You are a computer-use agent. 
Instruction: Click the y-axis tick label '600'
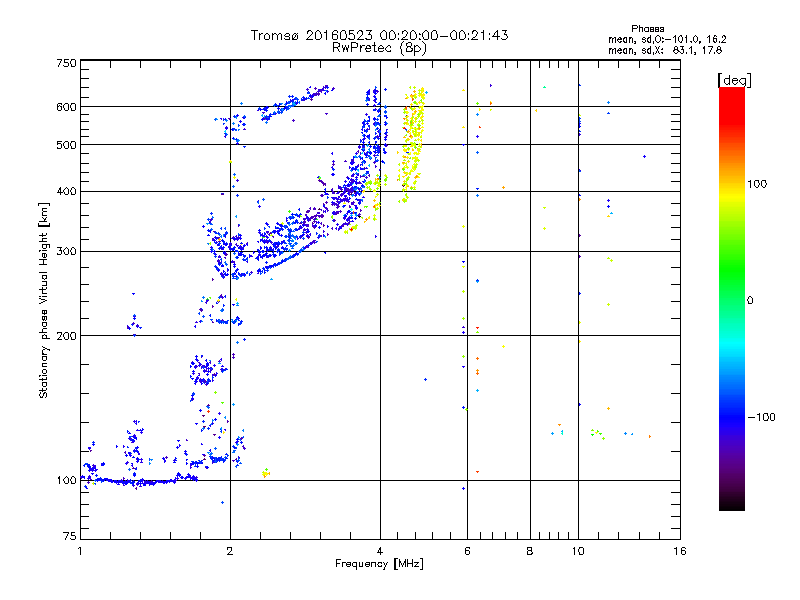66,107
